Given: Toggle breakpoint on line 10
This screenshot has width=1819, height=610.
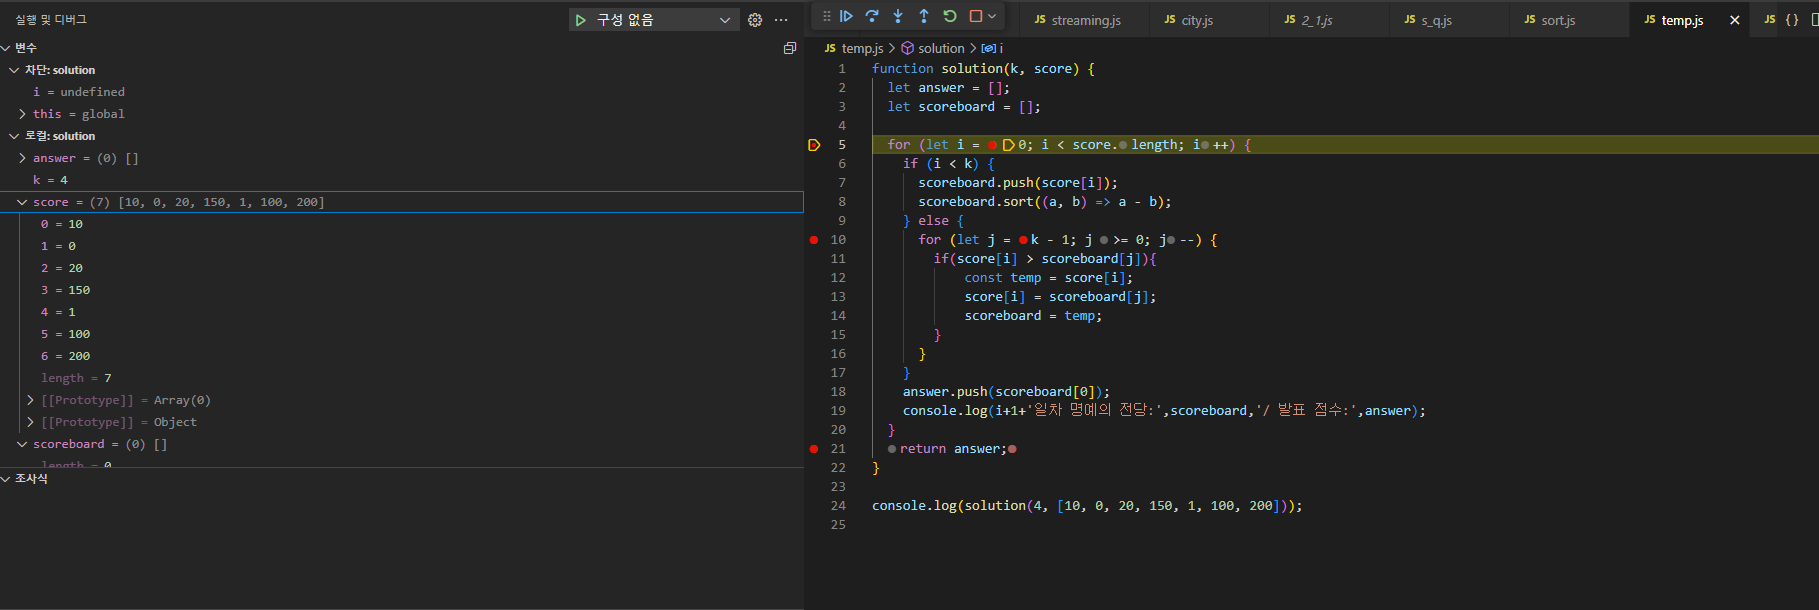Looking at the screenshot, I should (x=814, y=240).
